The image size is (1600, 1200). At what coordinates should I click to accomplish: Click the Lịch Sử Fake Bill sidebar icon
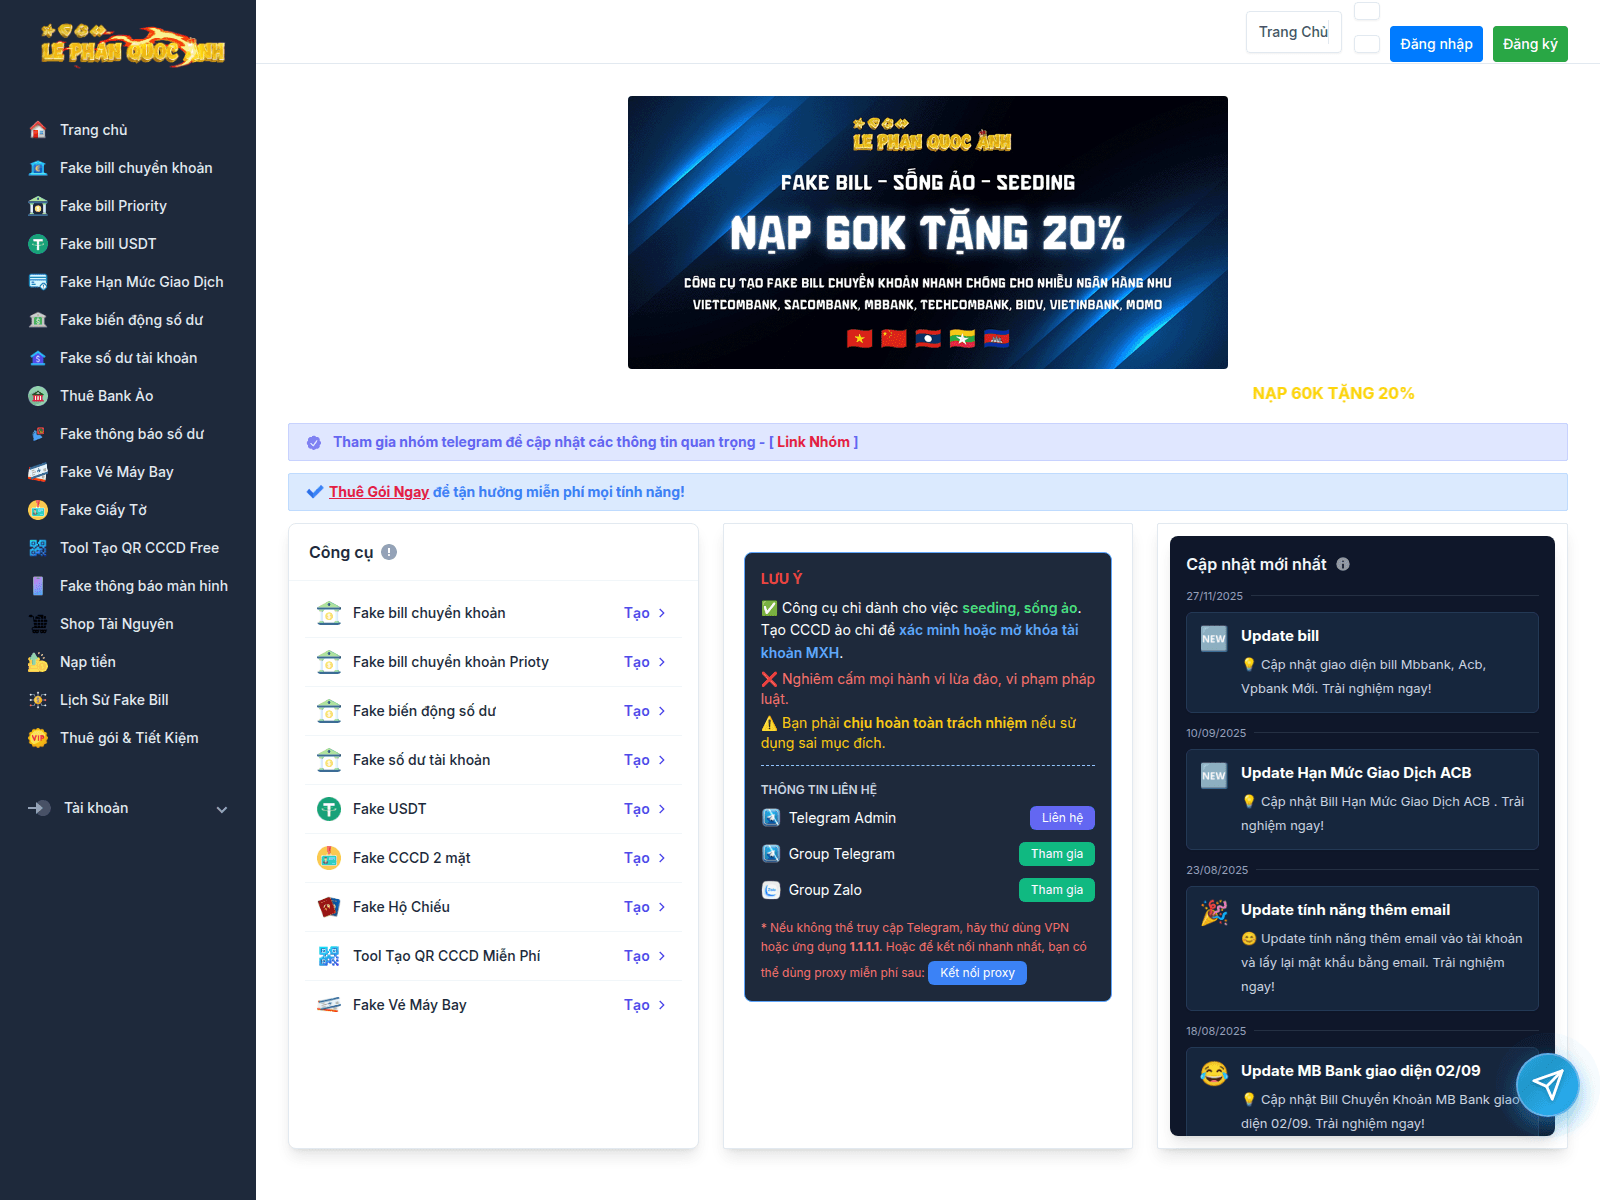click(38, 700)
